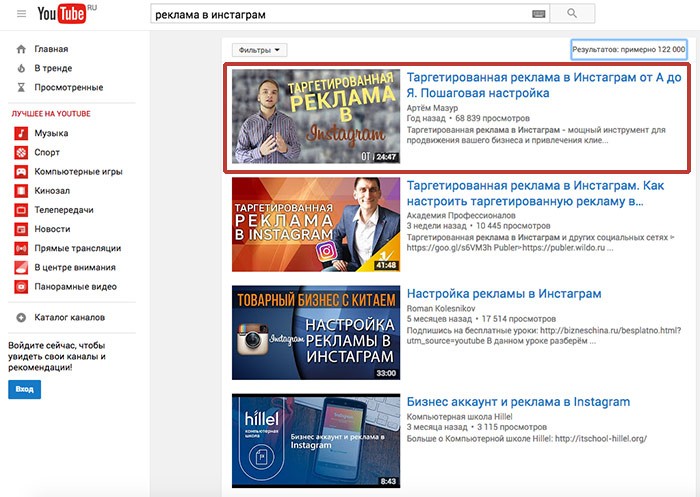This screenshot has height=497, width=700.
Task: Click the ball icon for Спорт
Action: pos(21,152)
